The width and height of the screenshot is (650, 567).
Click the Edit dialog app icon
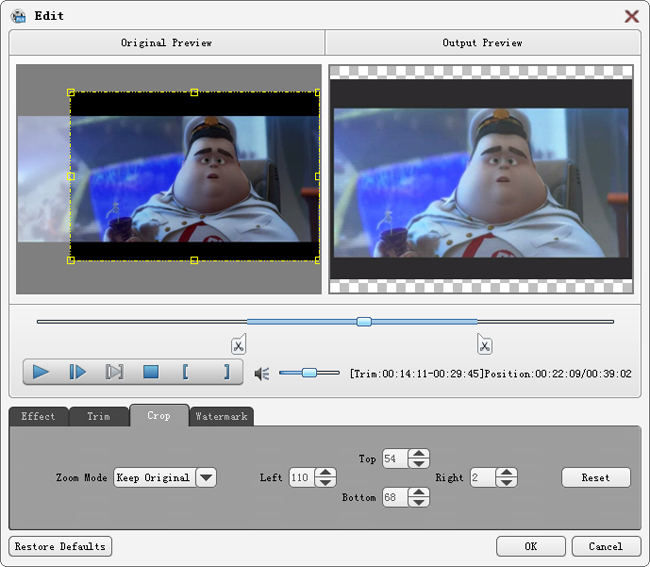(x=19, y=16)
